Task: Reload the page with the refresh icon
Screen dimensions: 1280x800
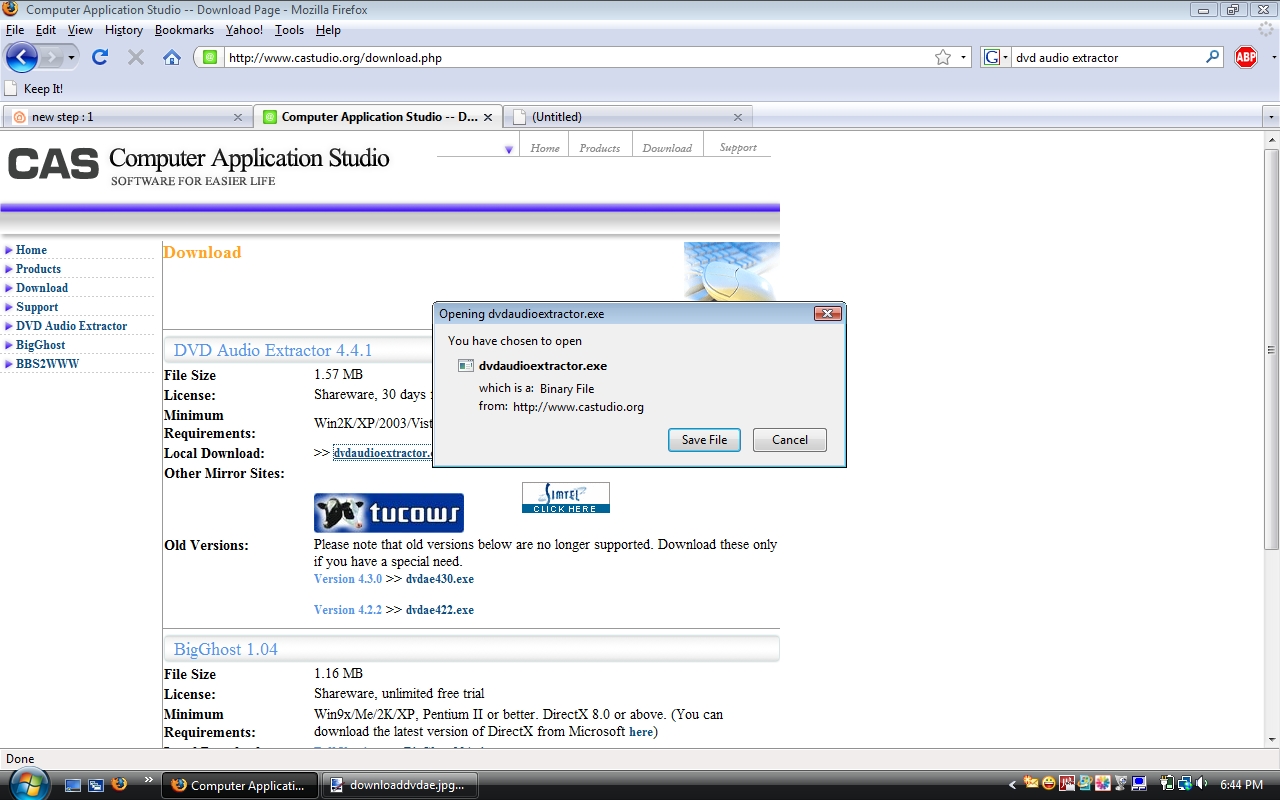Action: (100, 57)
